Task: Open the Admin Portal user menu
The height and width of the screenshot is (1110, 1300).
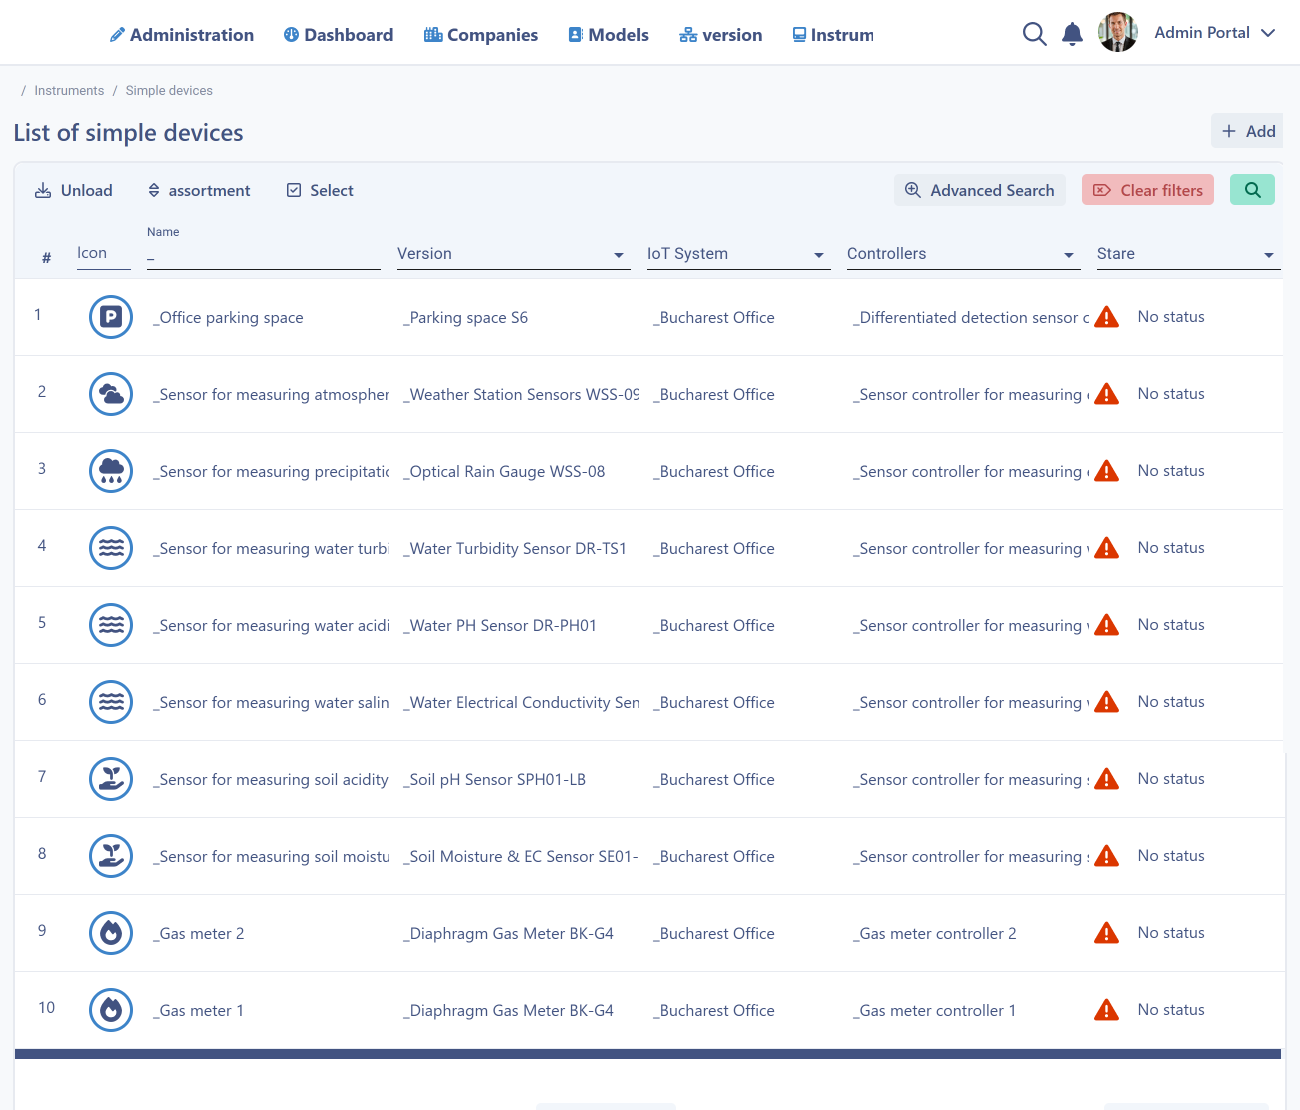Action: pos(1214,33)
